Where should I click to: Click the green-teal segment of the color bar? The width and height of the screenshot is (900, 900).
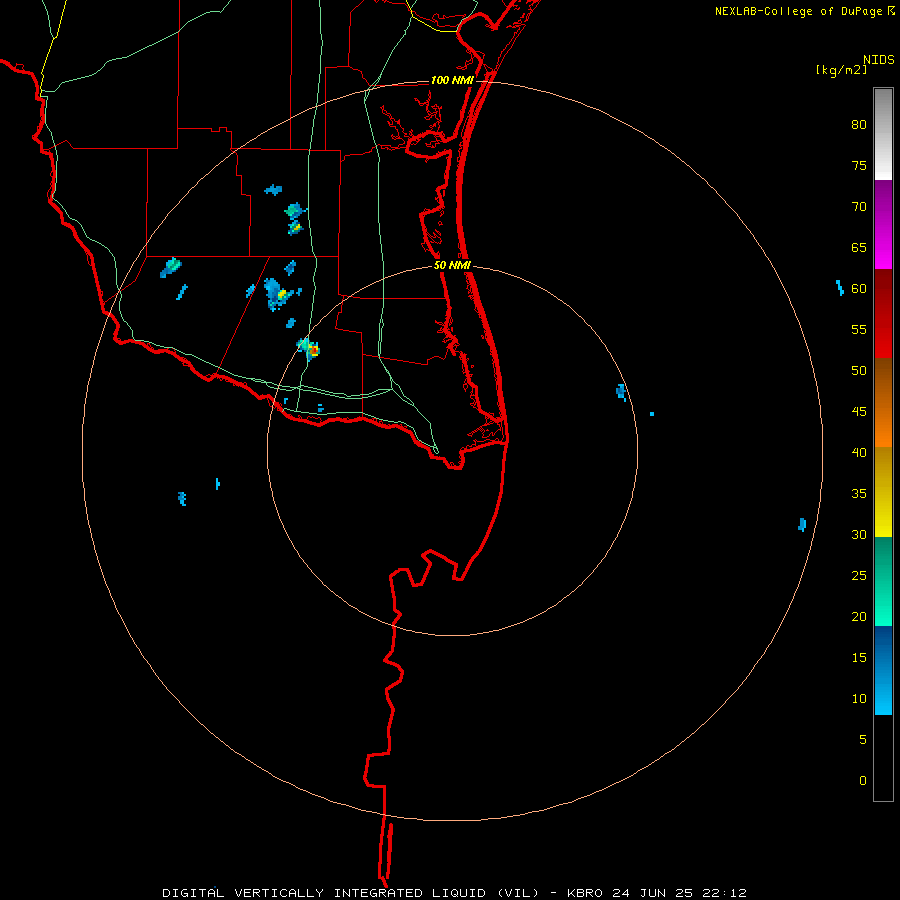point(883,581)
